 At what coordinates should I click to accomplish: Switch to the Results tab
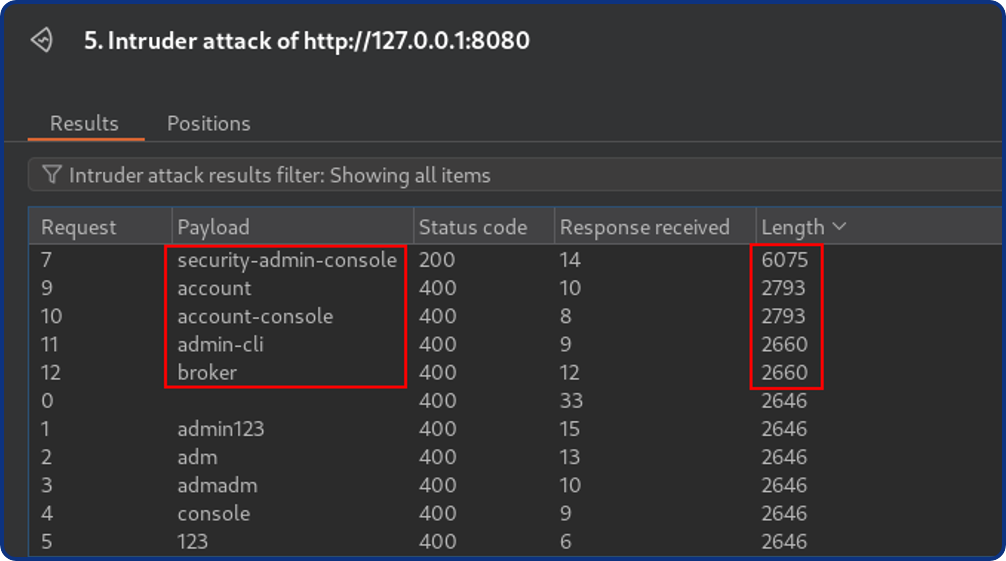click(84, 124)
